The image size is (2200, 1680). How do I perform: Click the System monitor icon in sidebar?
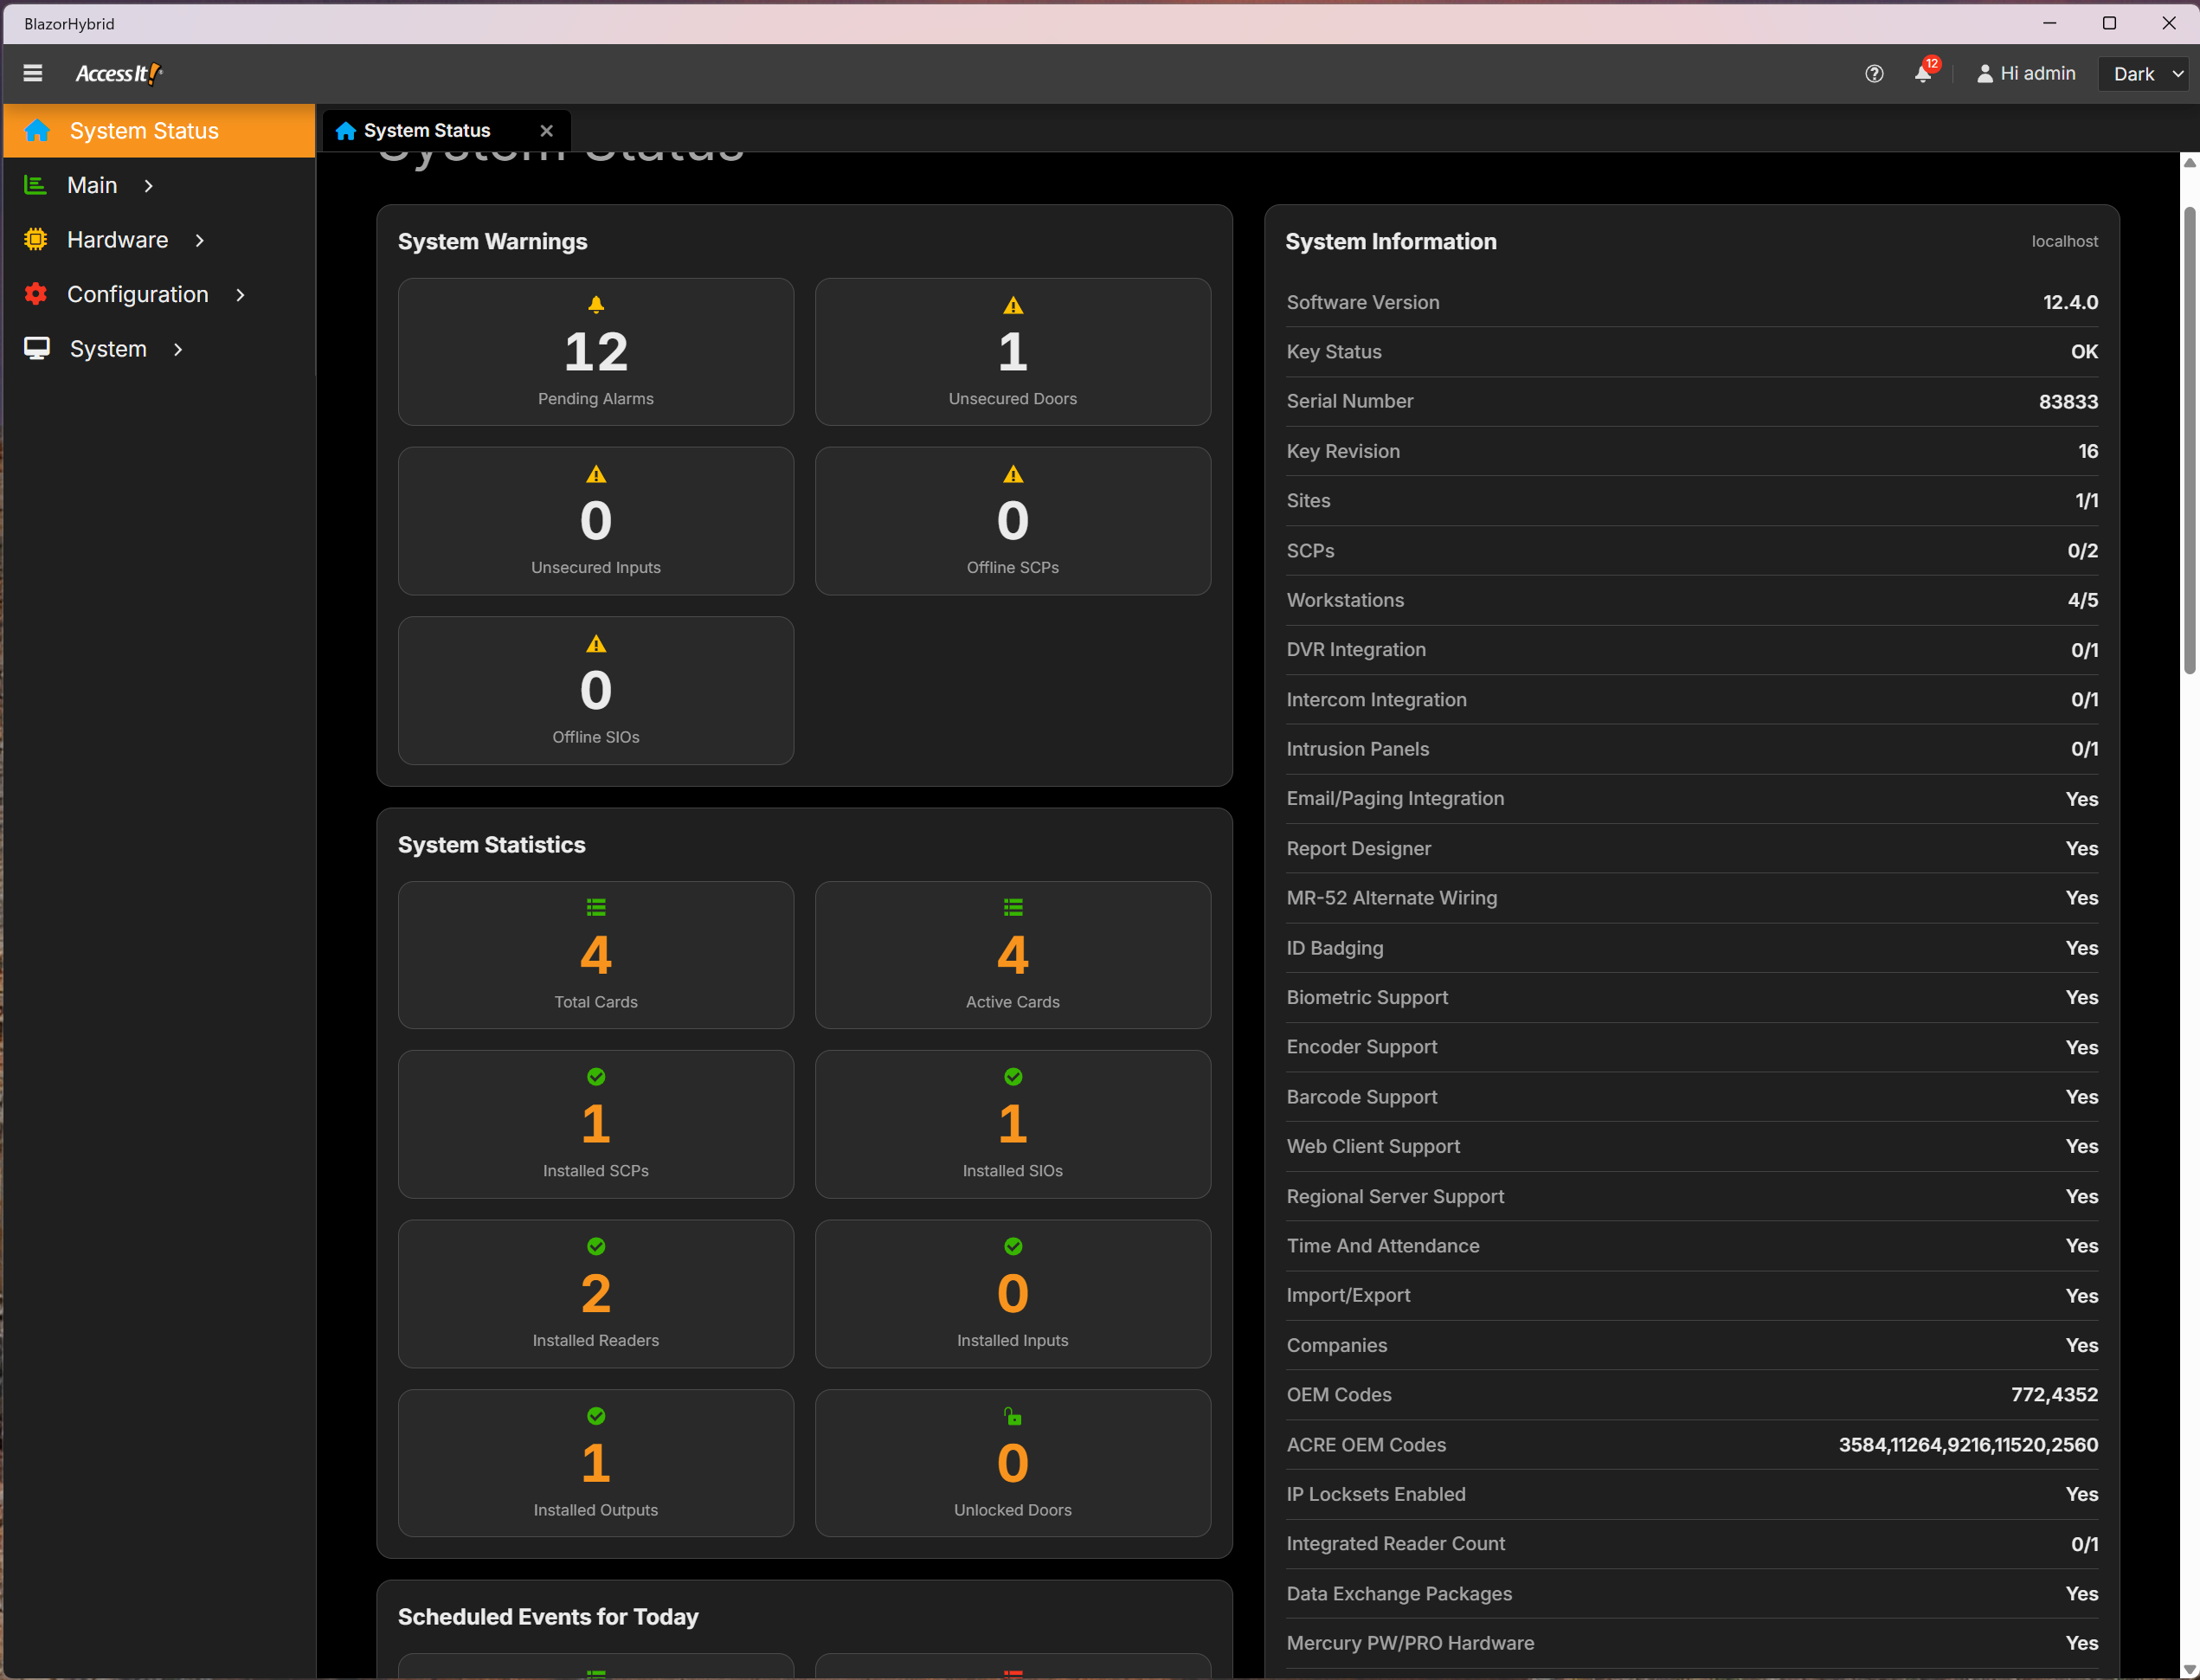coord(37,348)
